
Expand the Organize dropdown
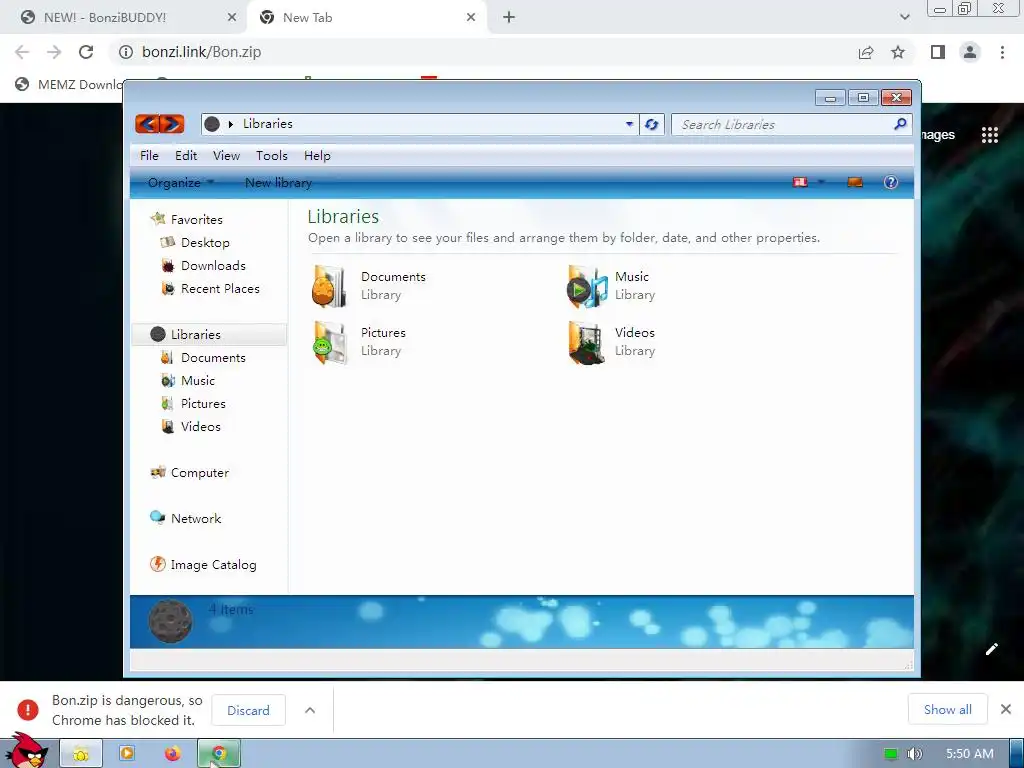pyautogui.click(x=181, y=183)
